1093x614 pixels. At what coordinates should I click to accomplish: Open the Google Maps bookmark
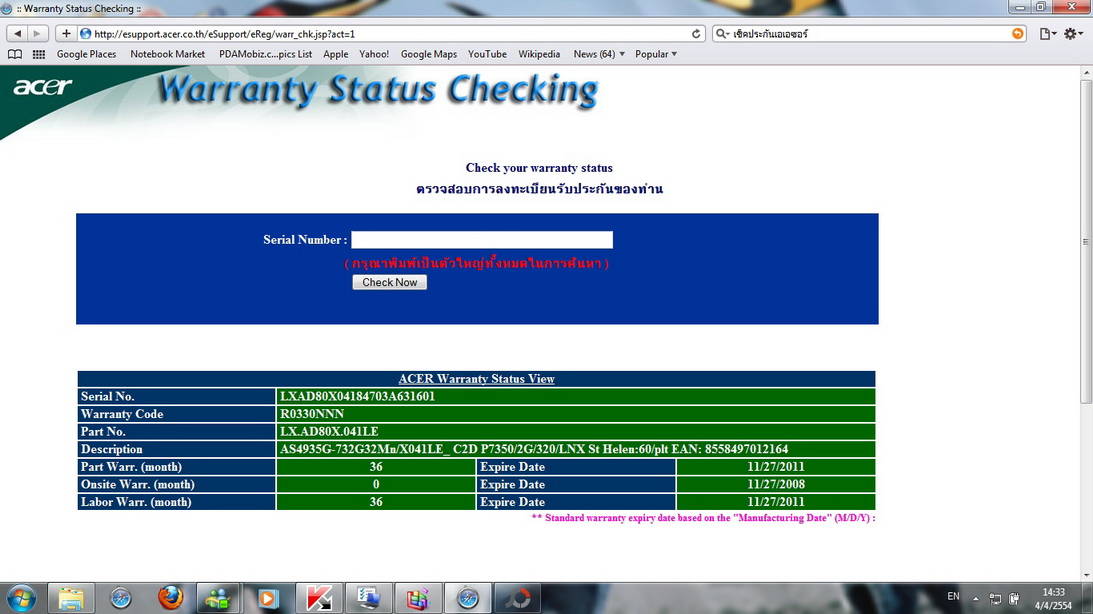pyautogui.click(x=428, y=54)
